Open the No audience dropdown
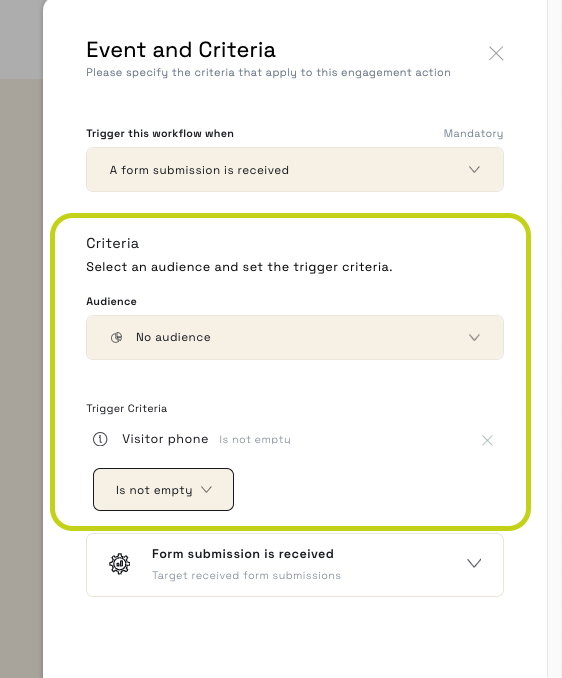 (x=295, y=337)
